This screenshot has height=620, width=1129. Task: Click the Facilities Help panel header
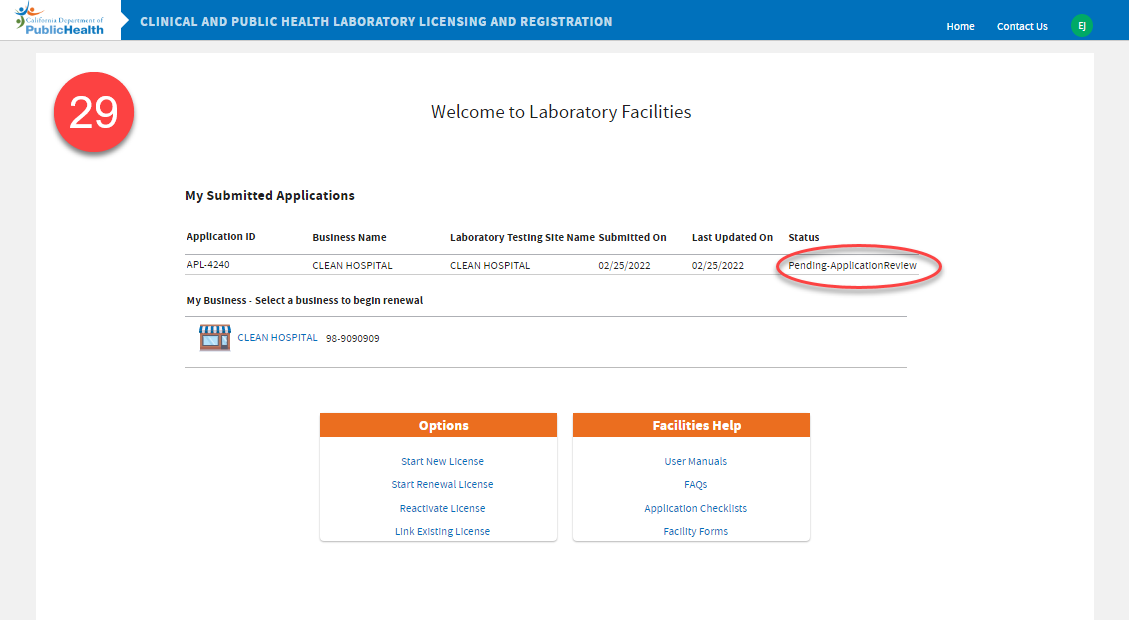691,425
